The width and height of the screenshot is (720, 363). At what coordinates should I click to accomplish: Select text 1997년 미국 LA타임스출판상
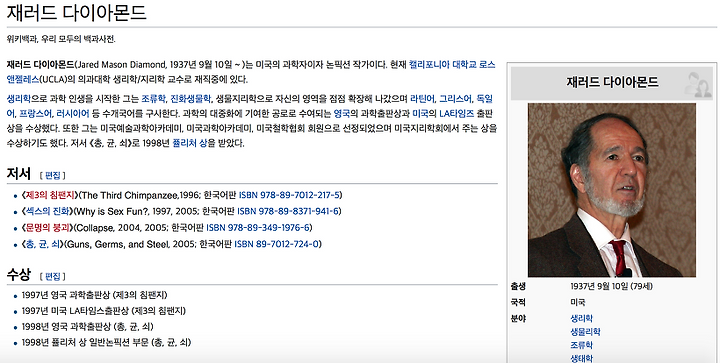(75, 311)
